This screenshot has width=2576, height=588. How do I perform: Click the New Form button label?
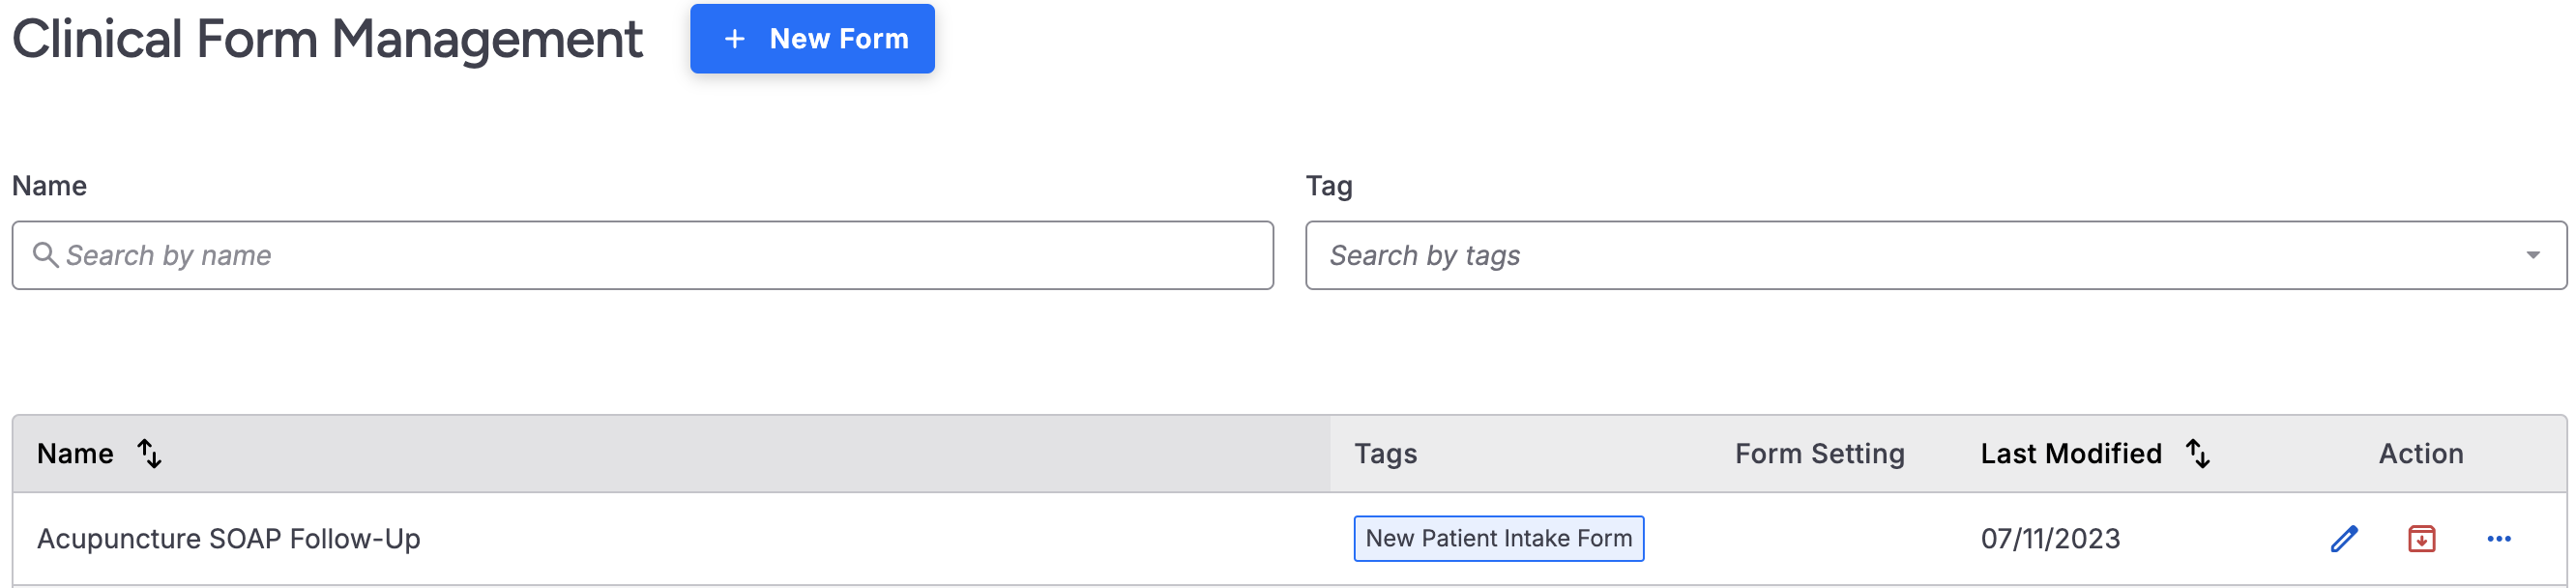click(x=838, y=39)
